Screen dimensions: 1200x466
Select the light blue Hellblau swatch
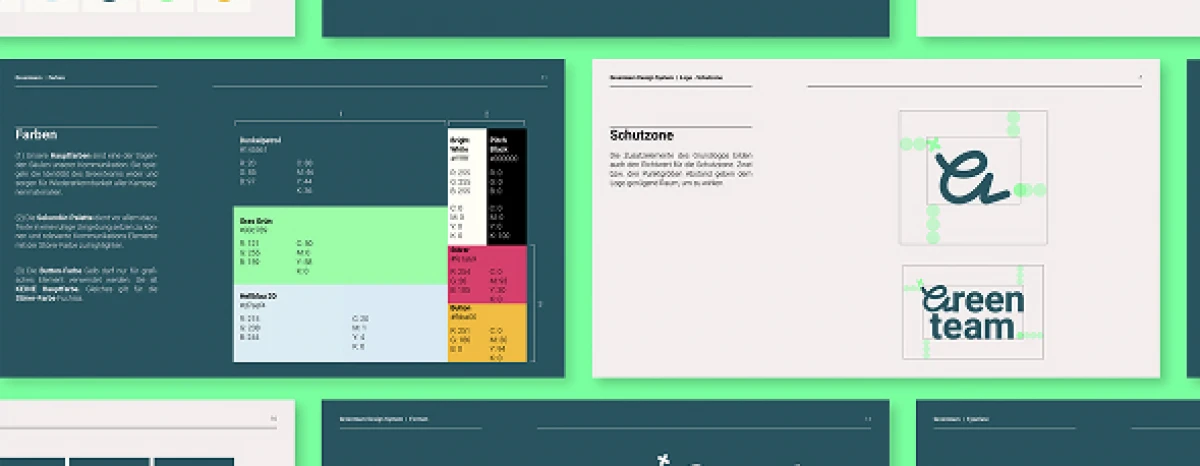coord(339,323)
